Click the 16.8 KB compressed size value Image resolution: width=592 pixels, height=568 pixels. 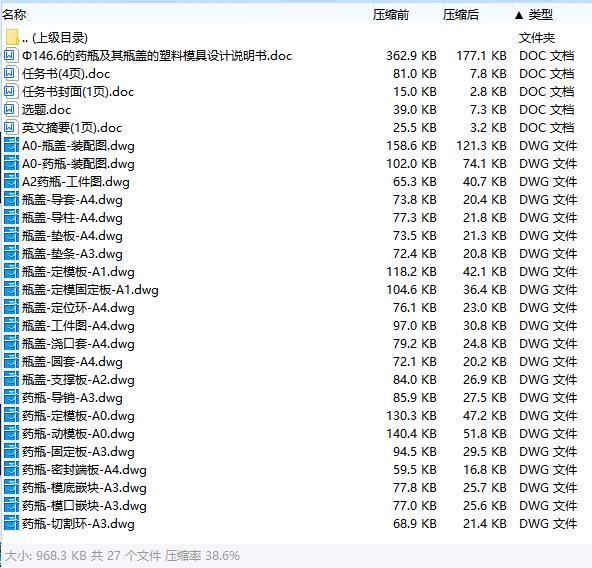[485, 470]
